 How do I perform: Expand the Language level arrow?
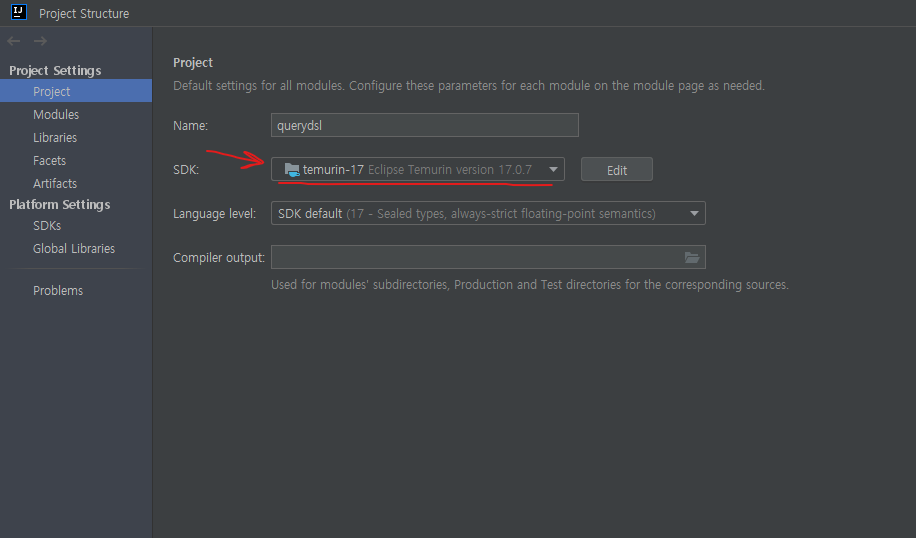[x=694, y=214]
